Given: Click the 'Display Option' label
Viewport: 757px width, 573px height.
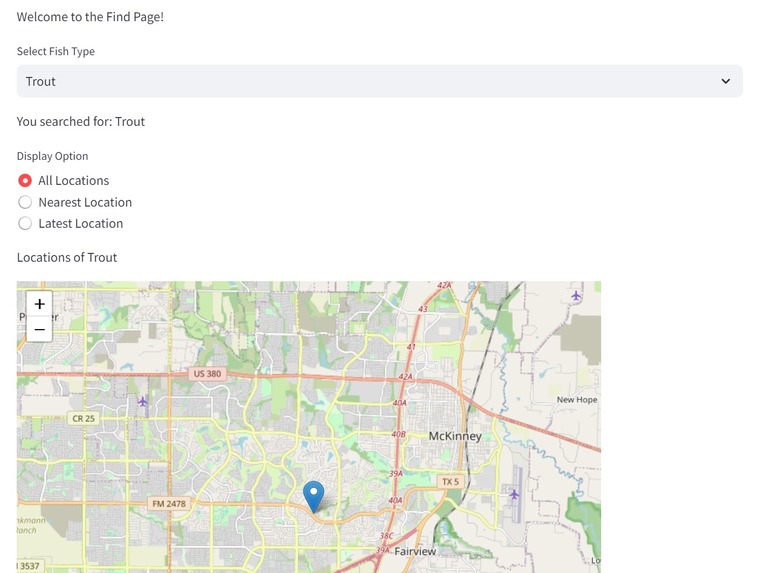Looking at the screenshot, I should 53,156.
